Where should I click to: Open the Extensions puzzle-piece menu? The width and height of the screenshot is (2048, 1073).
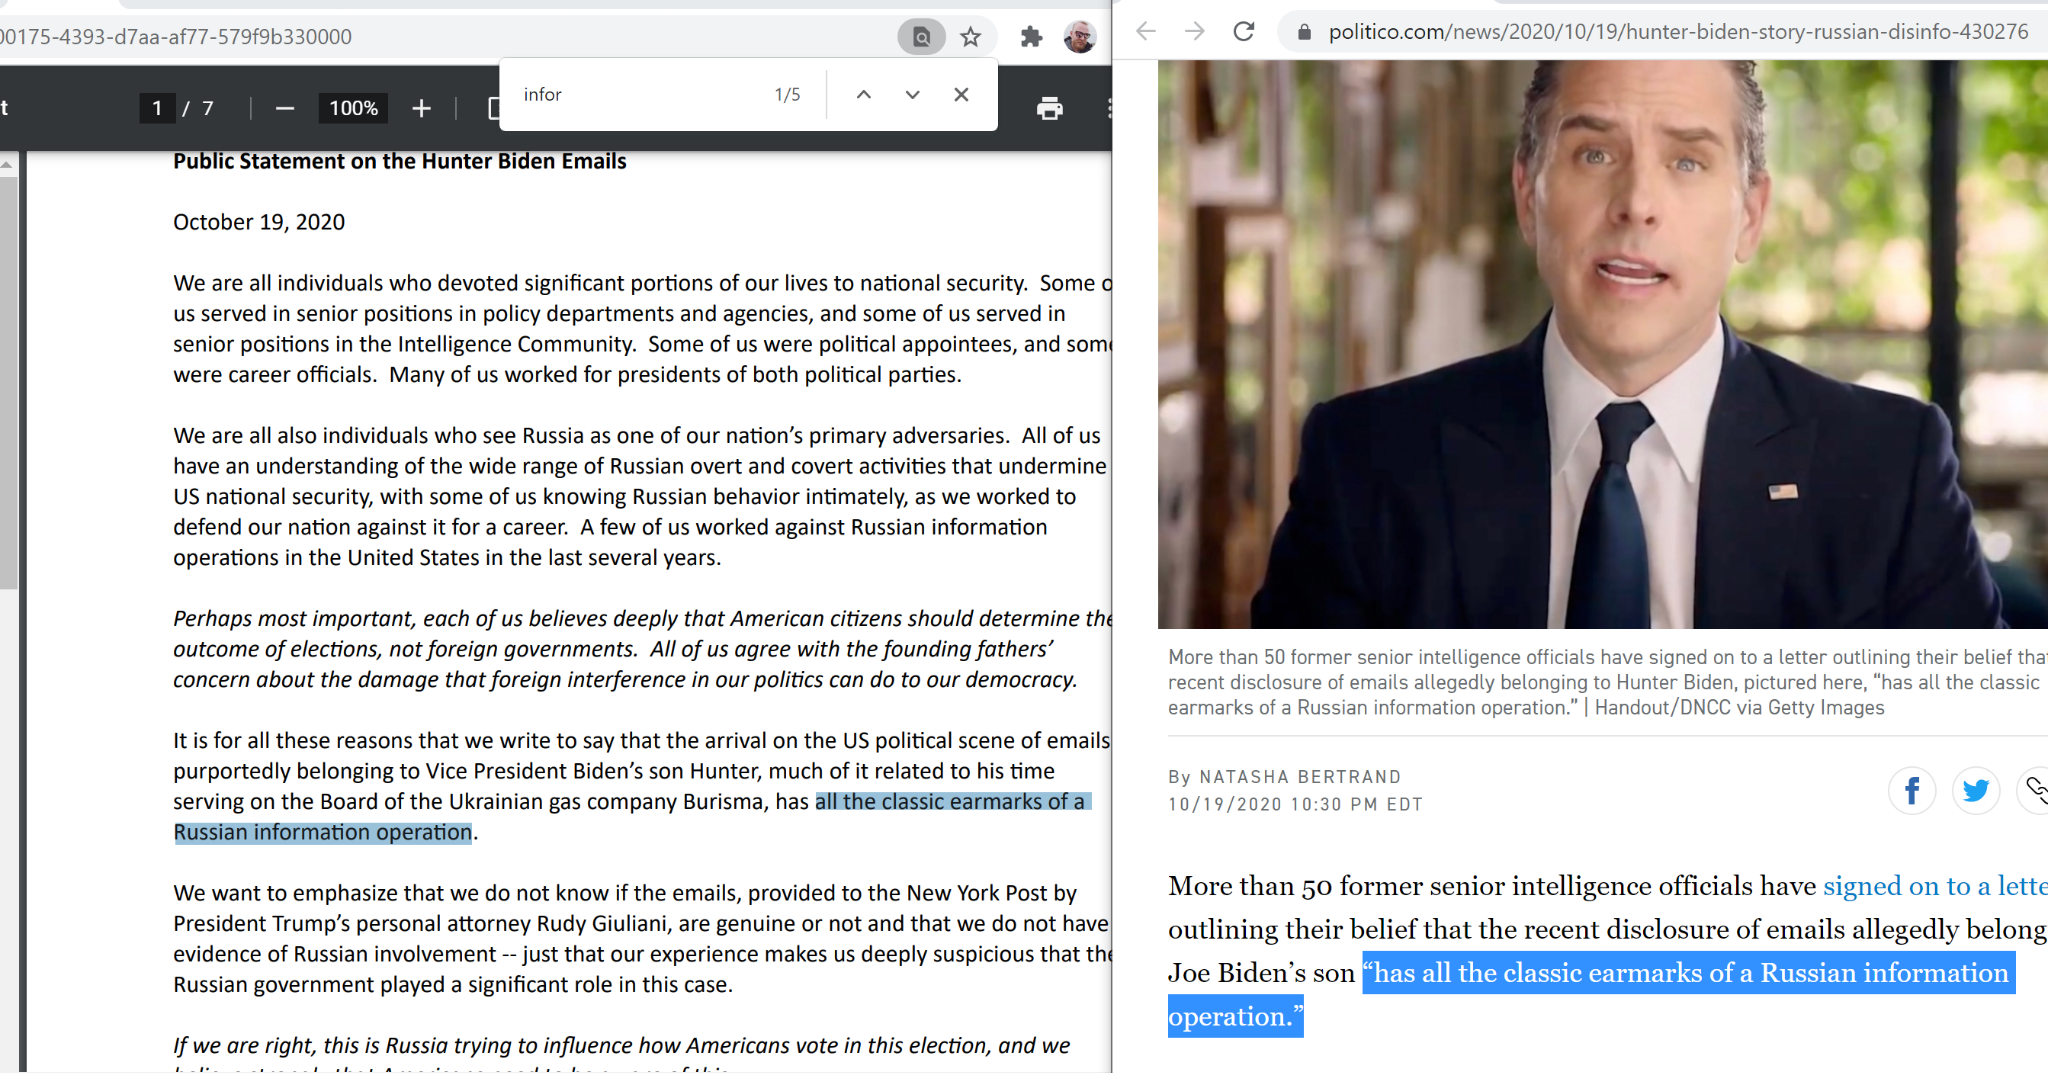coord(1031,37)
